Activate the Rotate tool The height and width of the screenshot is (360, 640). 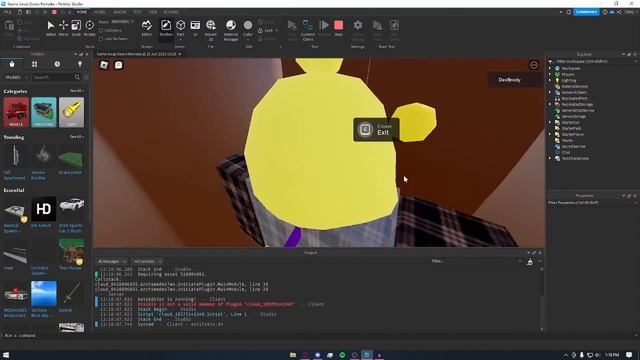(89, 28)
